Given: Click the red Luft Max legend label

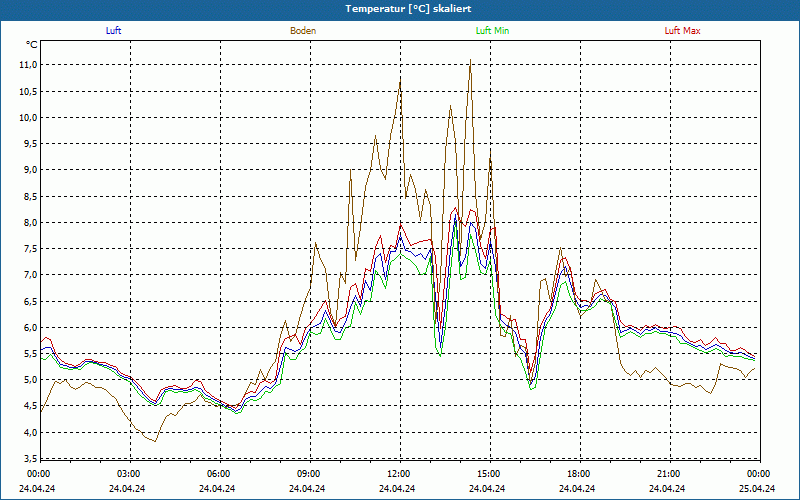Looking at the screenshot, I should point(682,31).
